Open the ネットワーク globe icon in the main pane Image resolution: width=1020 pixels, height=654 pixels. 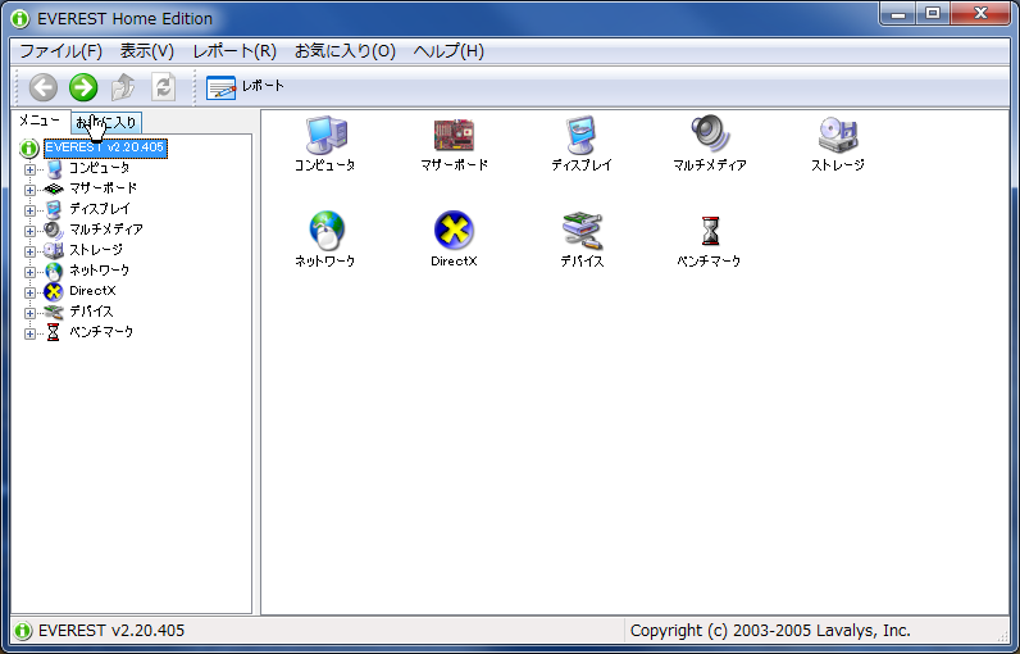tap(325, 239)
